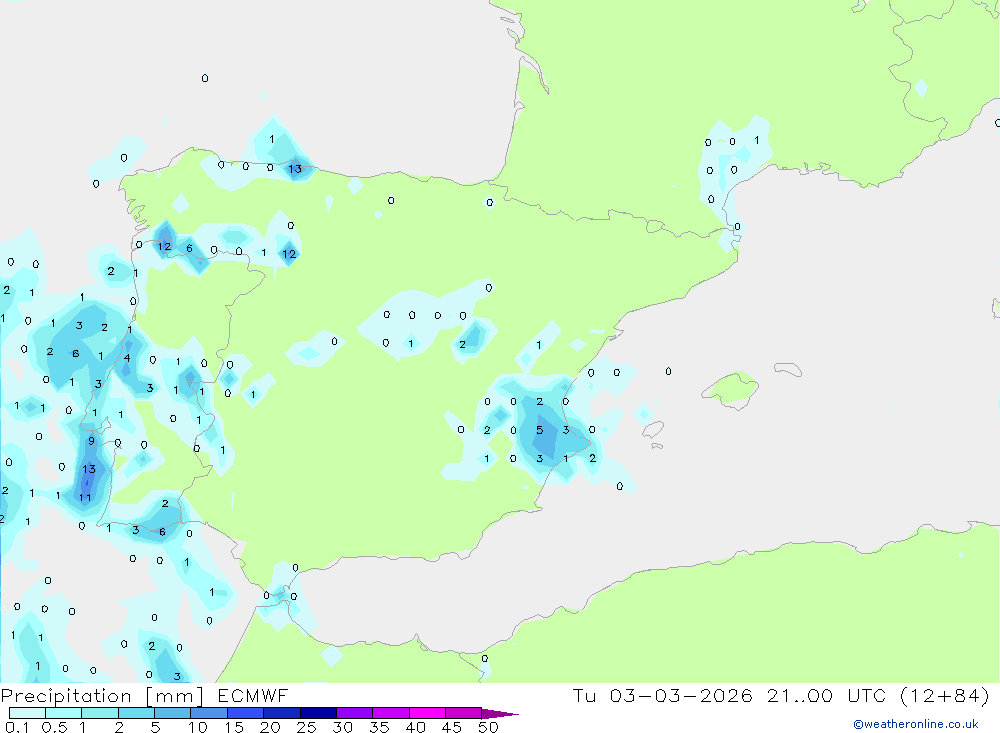Viewport: 1000px width, 733px height.
Task: Click the 1–2 mm legend color box
Action: click(100, 713)
